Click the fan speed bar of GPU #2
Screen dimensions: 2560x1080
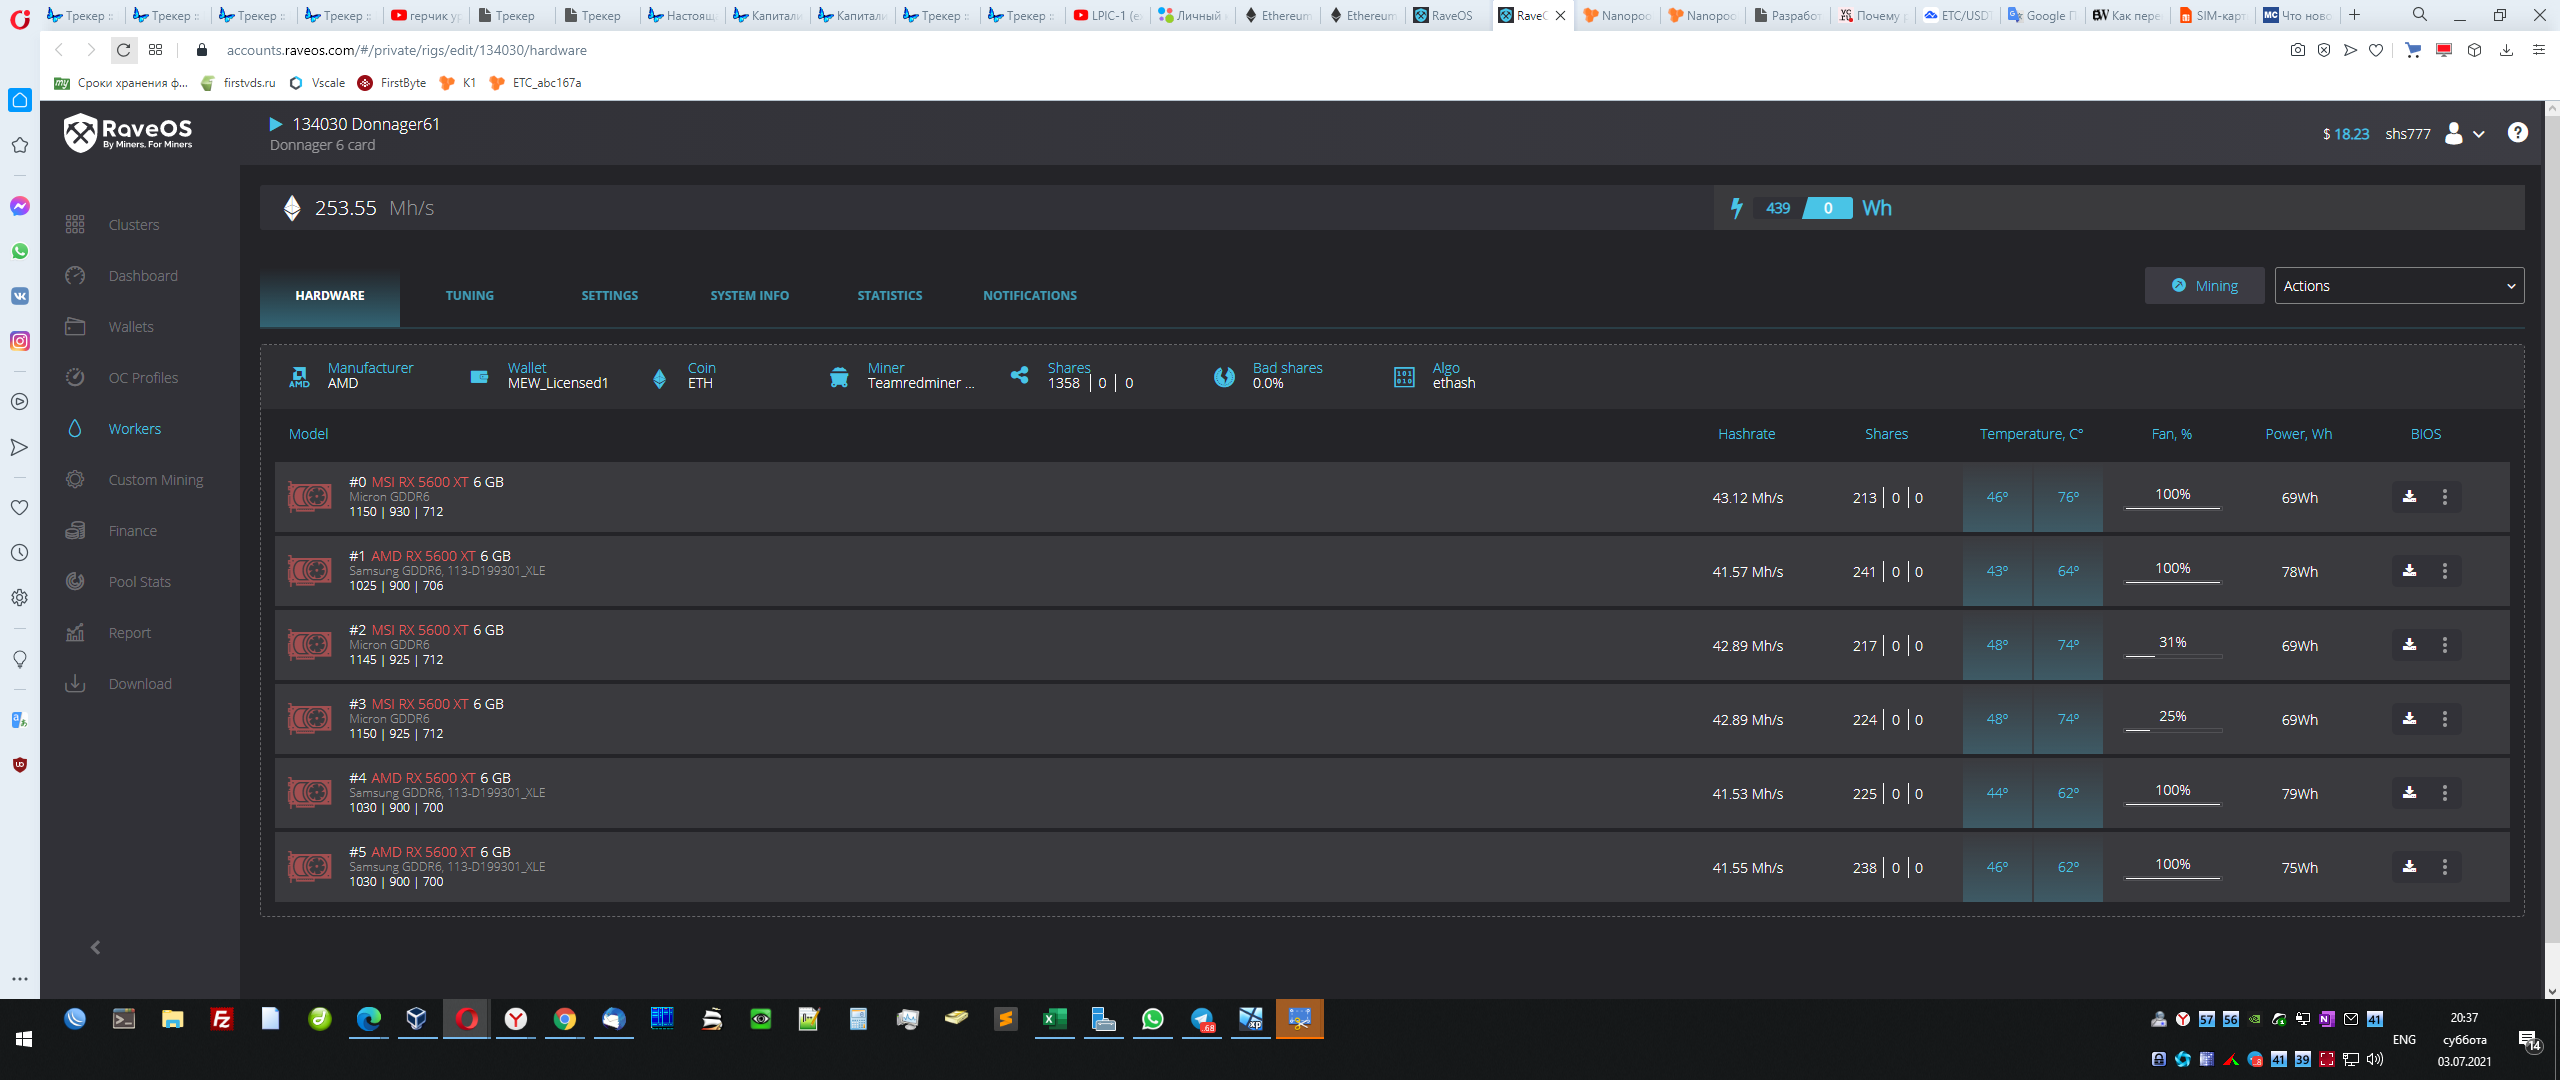click(x=2172, y=655)
